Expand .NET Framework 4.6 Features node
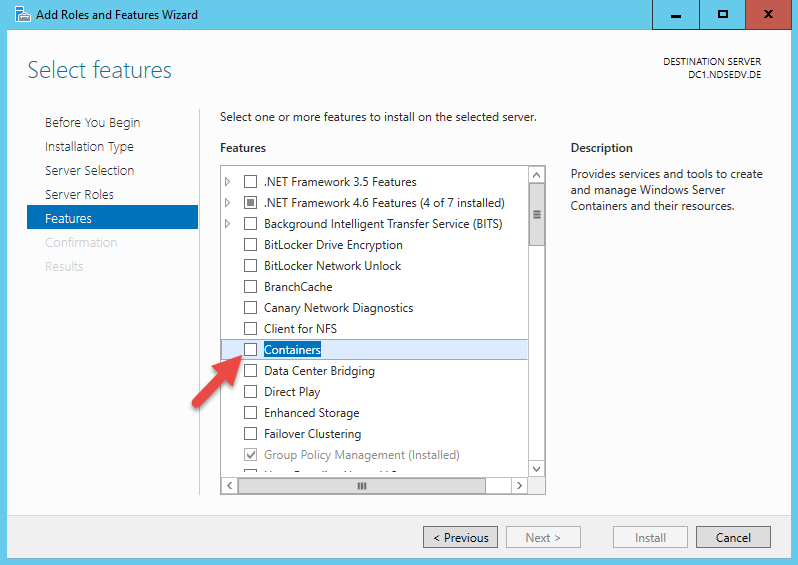798x565 pixels. (x=228, y=203)
